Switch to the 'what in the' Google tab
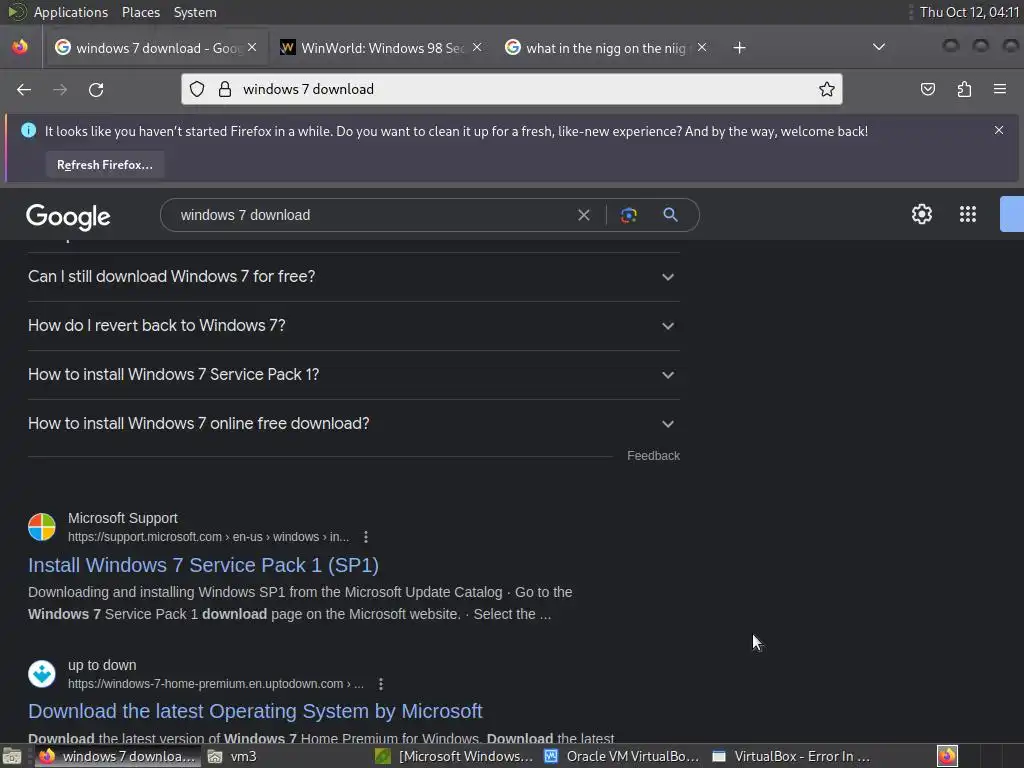1024x768 pixels. pos(605,48)
